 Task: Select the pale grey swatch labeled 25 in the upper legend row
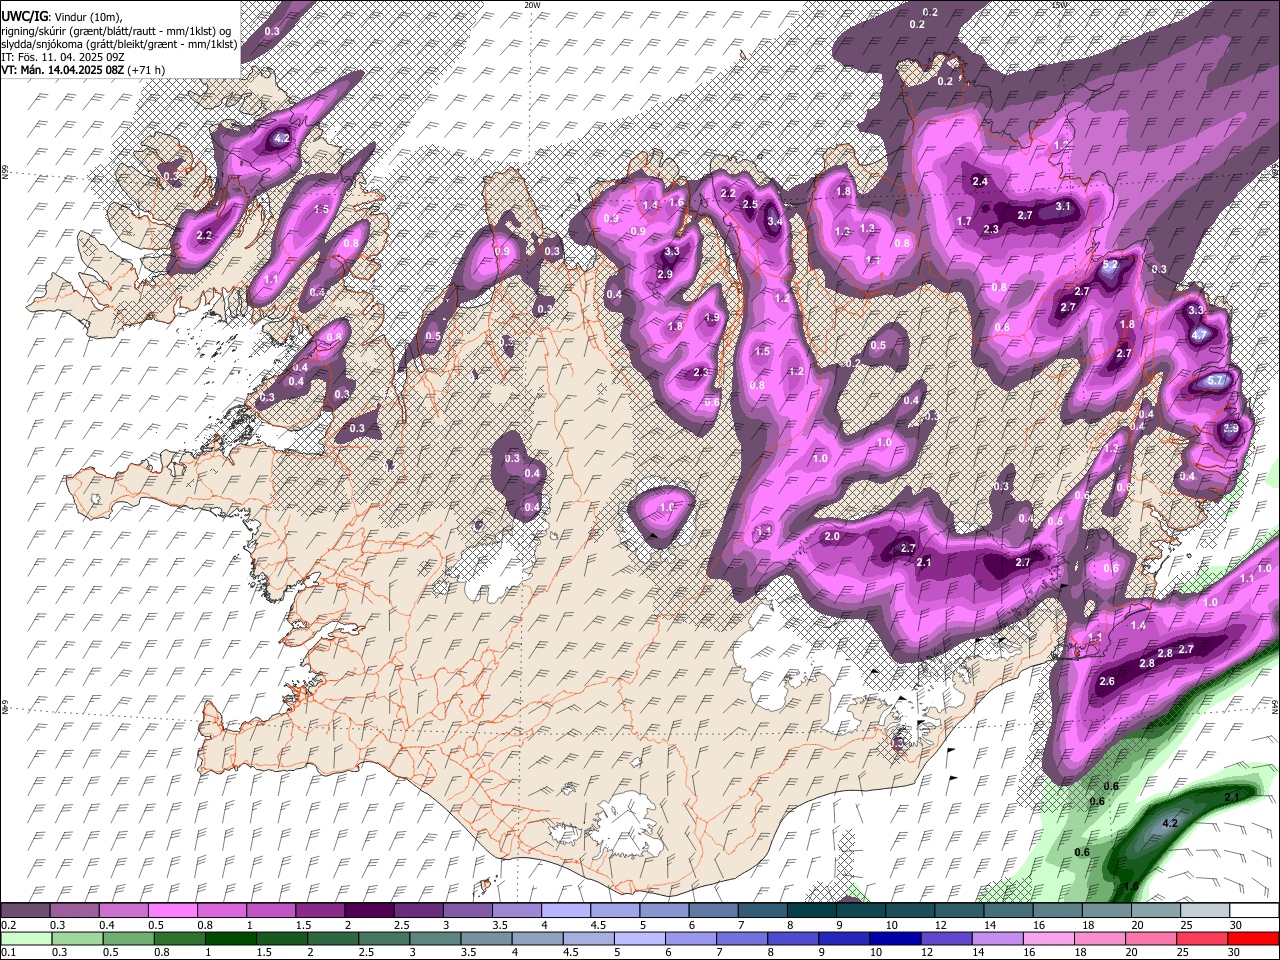[1204, 910]
